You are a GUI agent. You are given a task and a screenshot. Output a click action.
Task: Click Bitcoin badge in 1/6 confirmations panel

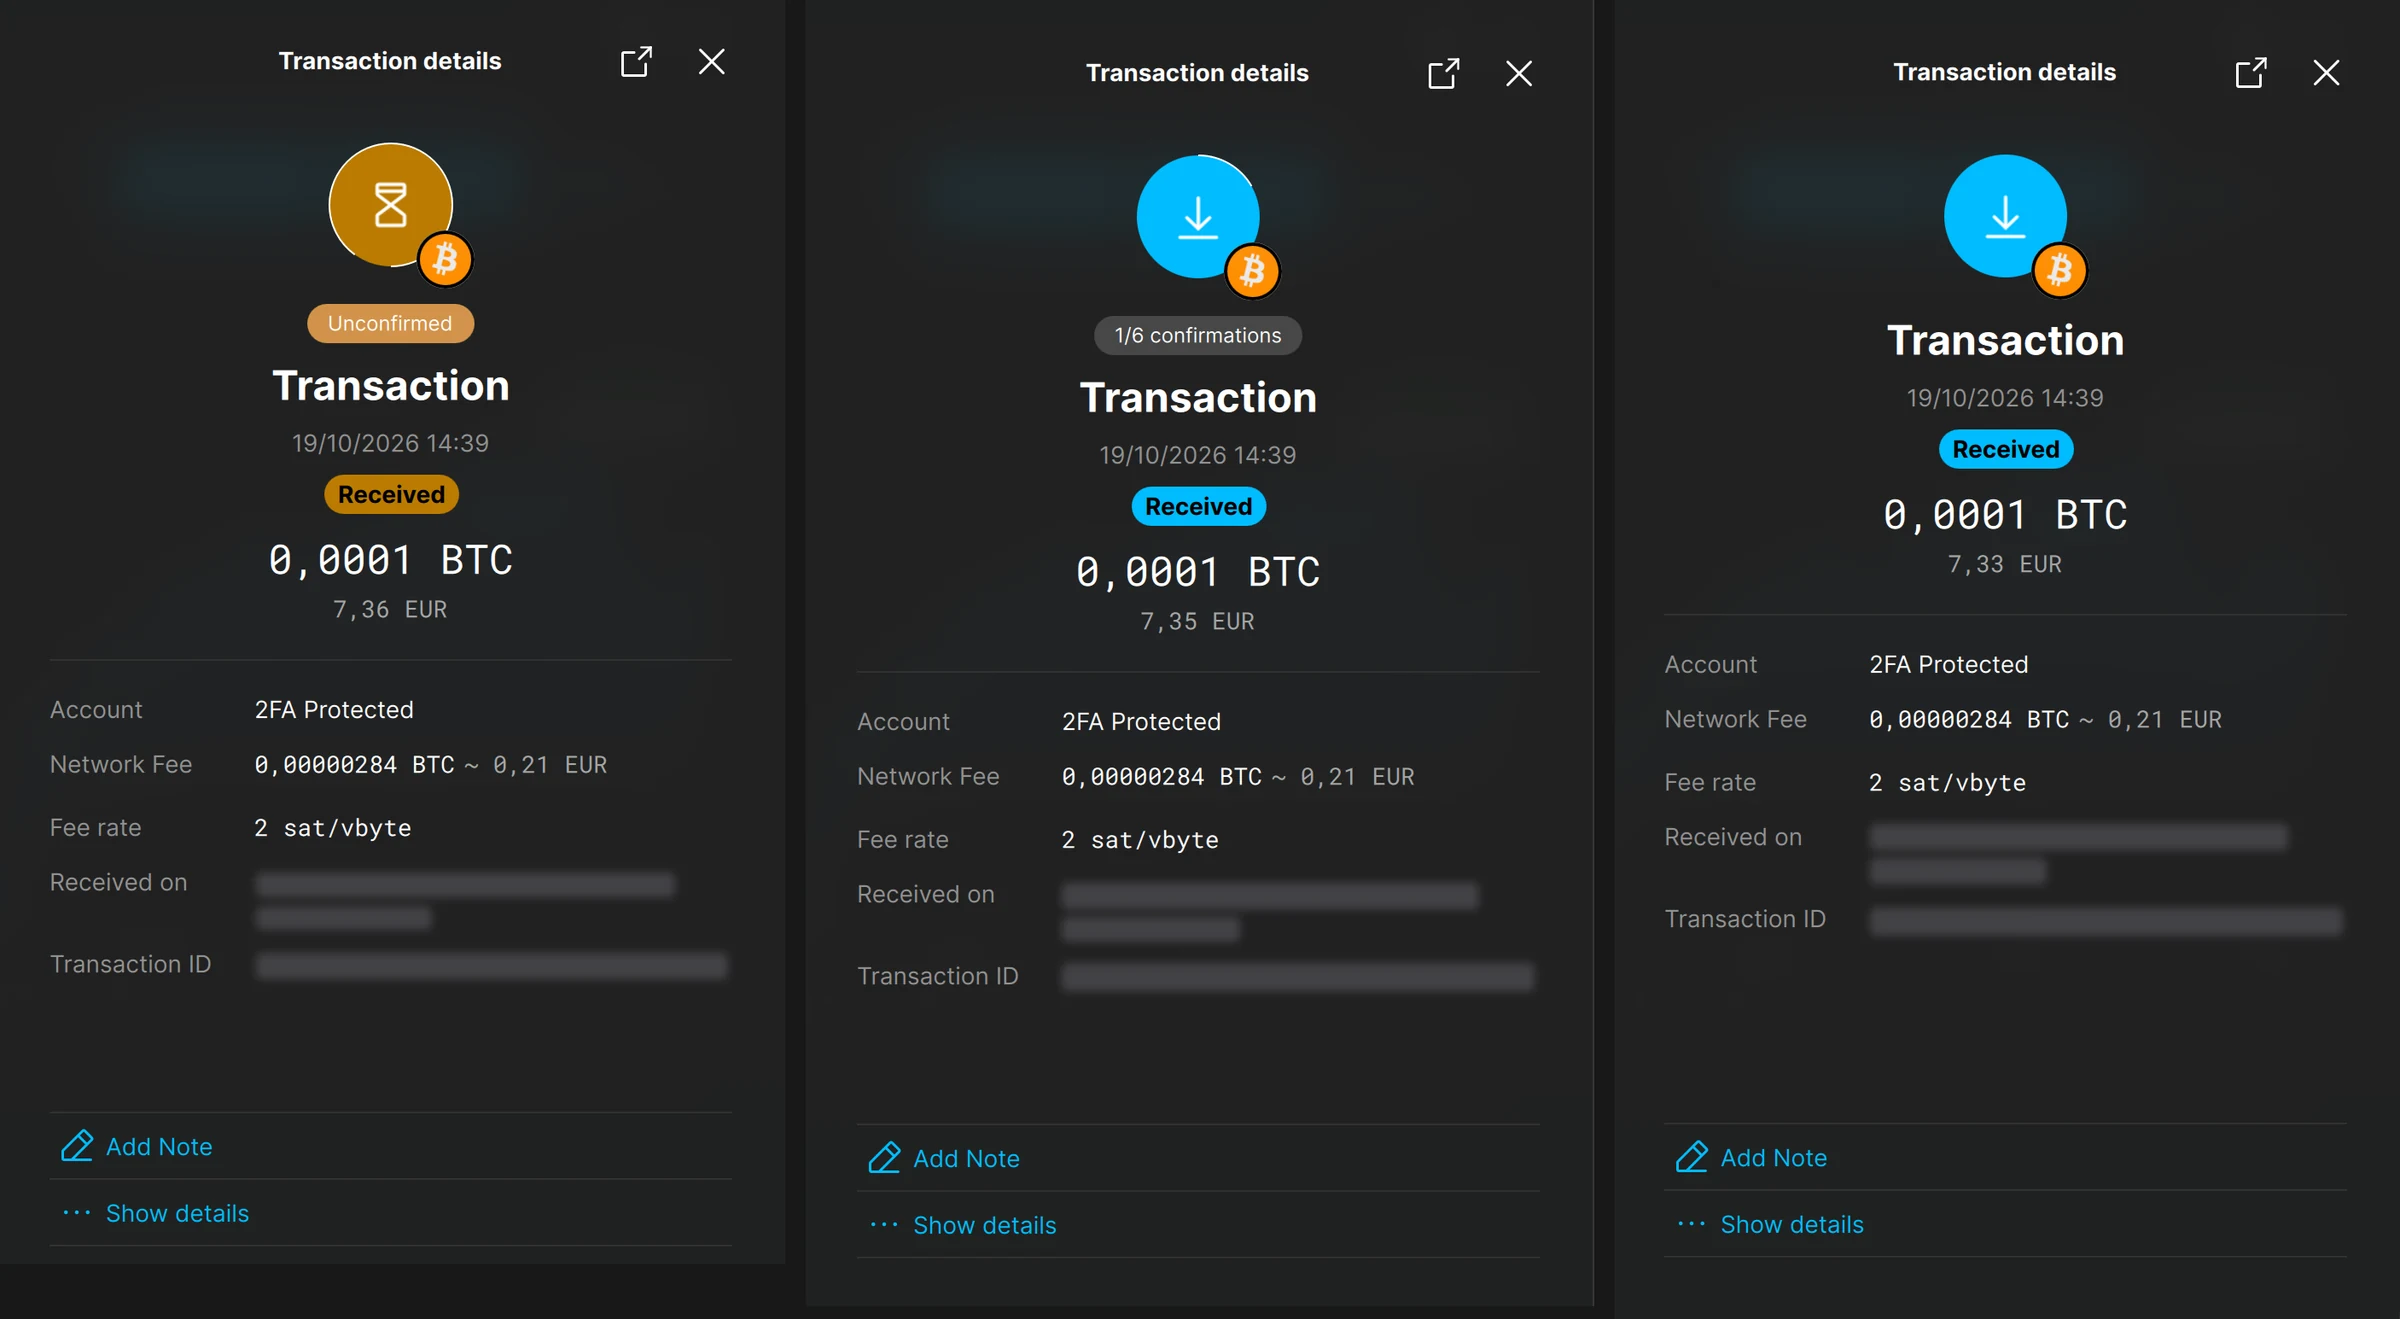(1252, 271)
